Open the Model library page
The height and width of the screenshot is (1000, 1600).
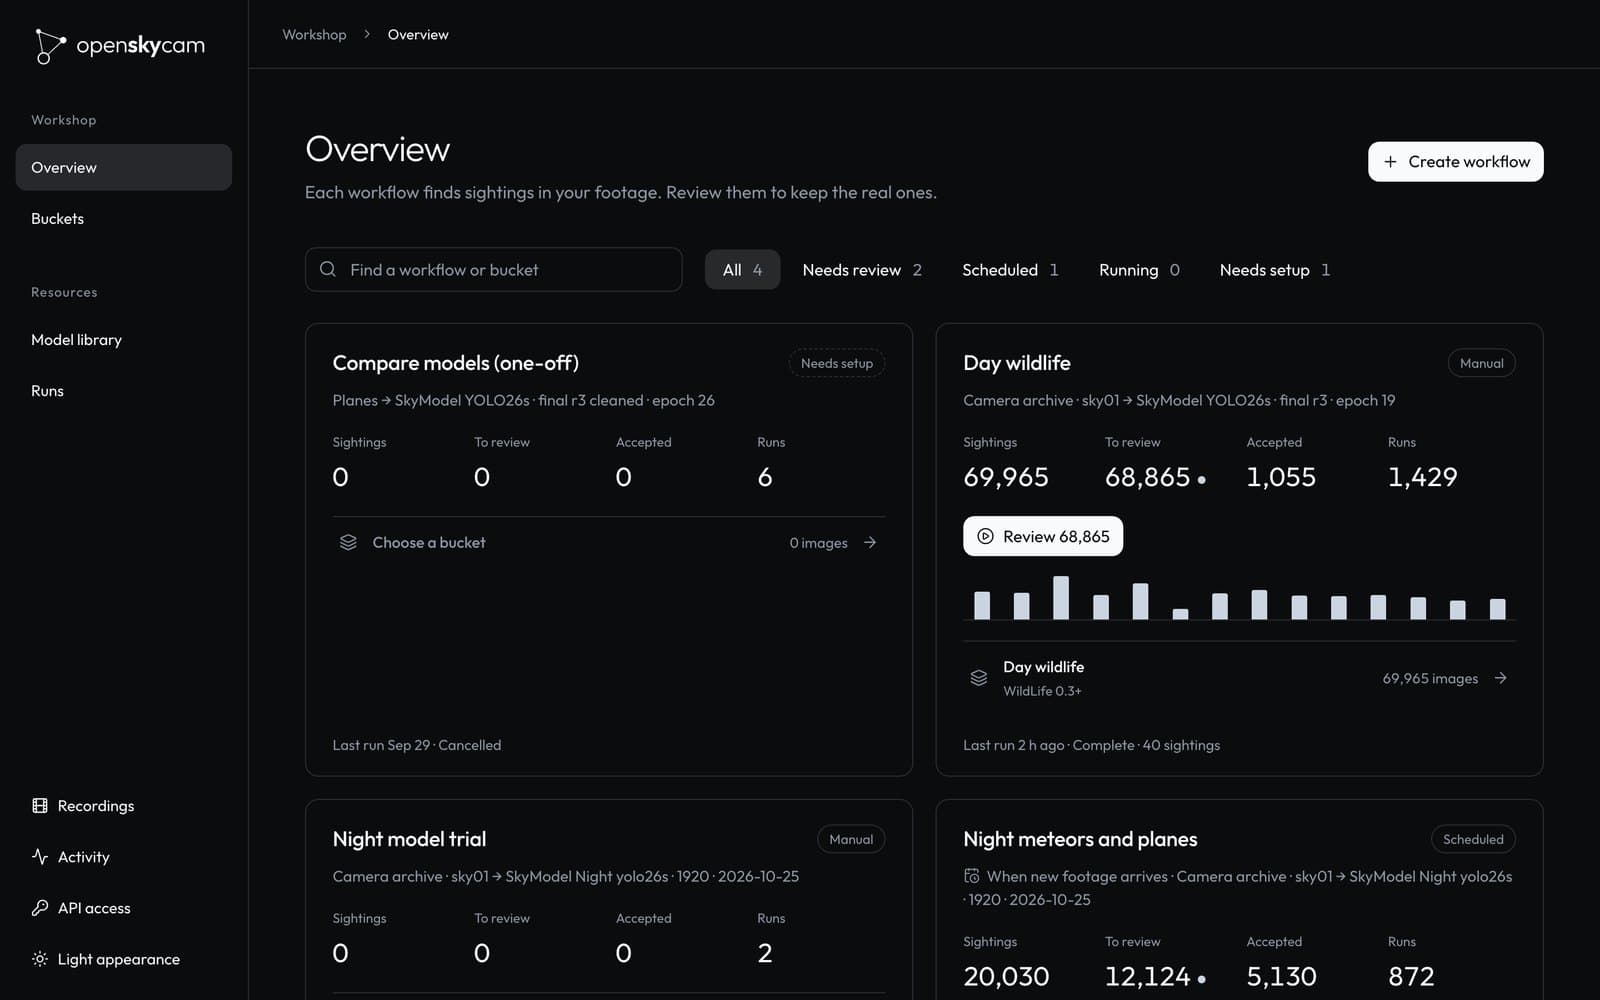point(124,340)
